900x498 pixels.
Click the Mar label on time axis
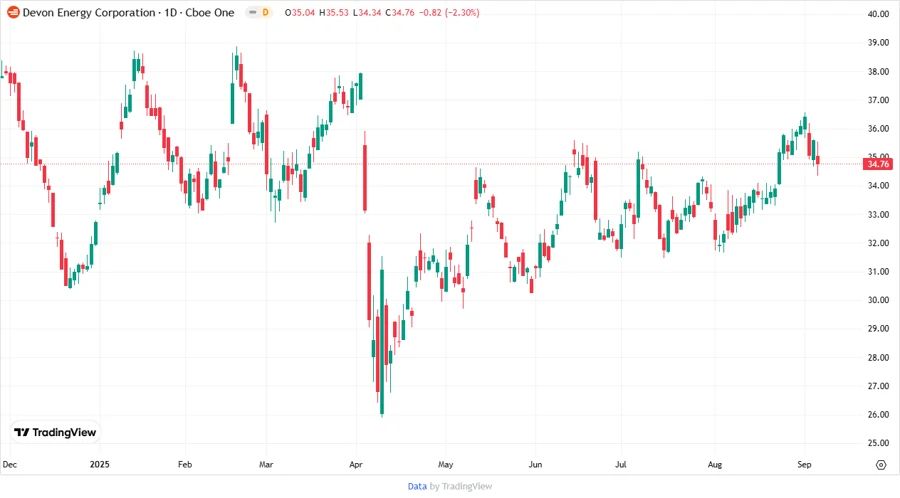click(x=266, y=465)
